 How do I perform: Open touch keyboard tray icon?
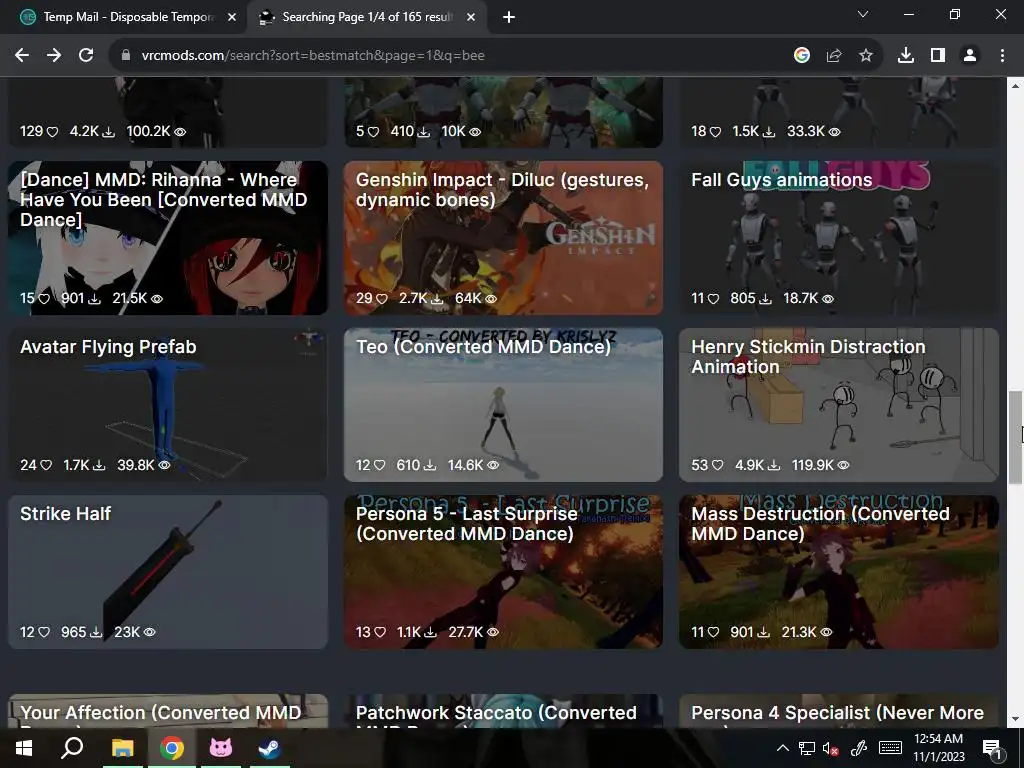tap(891, 748)
